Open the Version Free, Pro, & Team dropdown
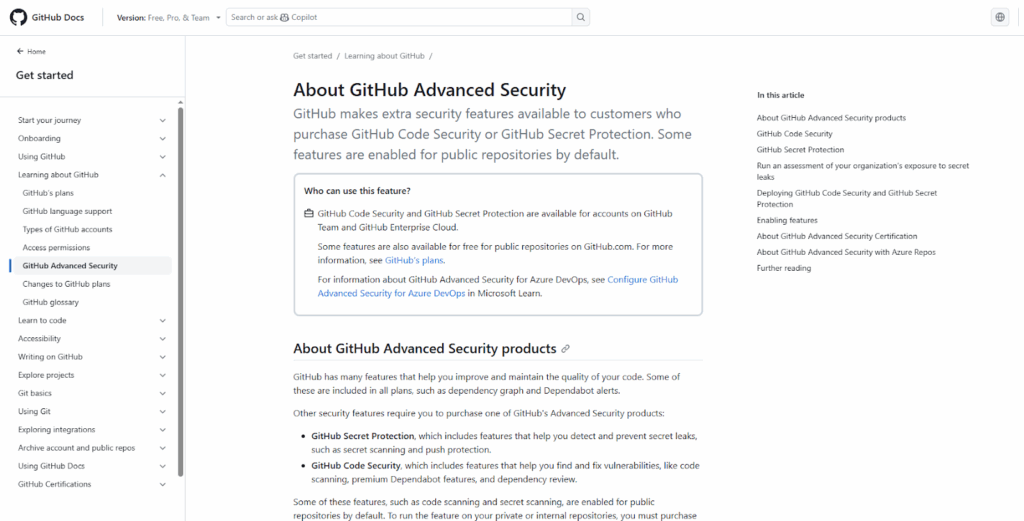The width and height of the screenshot is (1024, 521). (x=167, y=17)
